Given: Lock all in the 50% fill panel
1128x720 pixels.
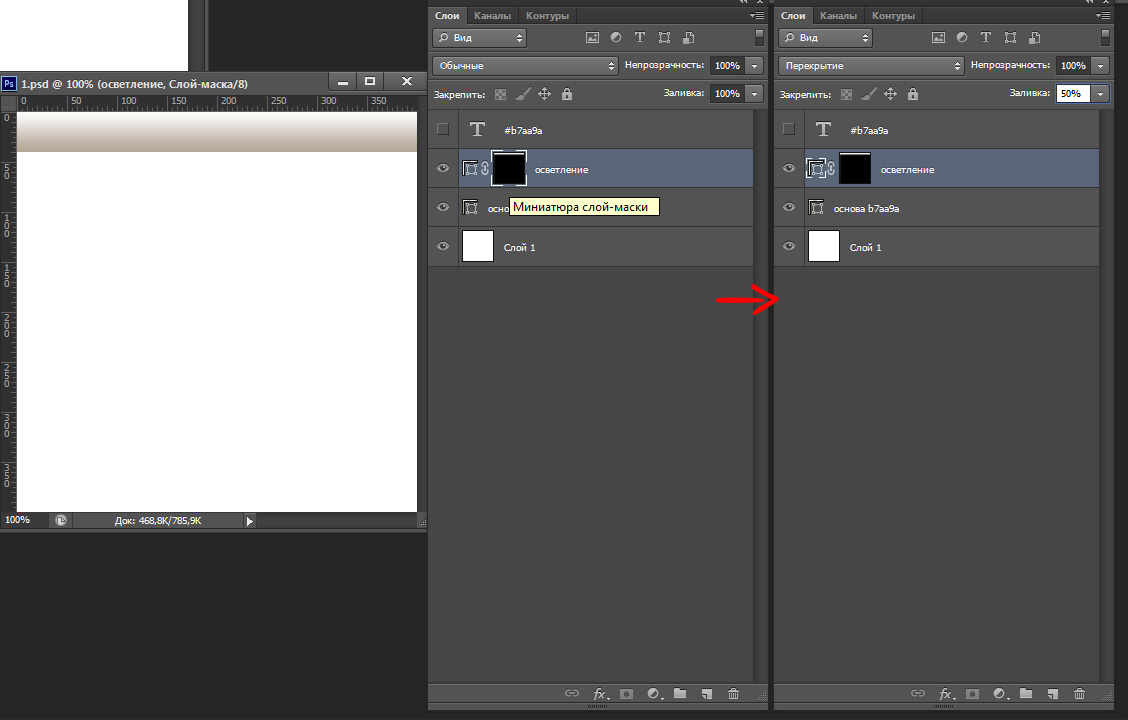Looking at the screenshot, I should tap(913, 94).
